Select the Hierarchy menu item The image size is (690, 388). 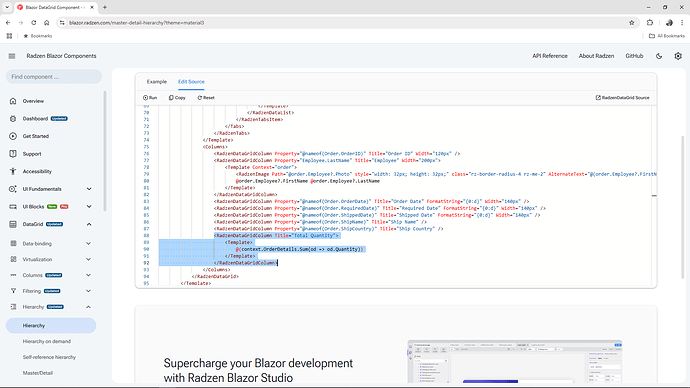tap(51, 326)
